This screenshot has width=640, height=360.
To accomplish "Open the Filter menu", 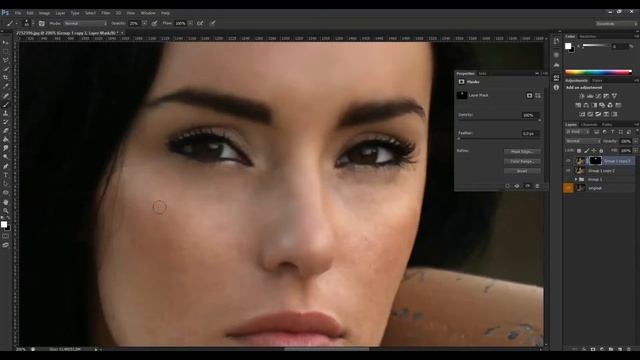I will pyautogui.click(x=105, y=13).
